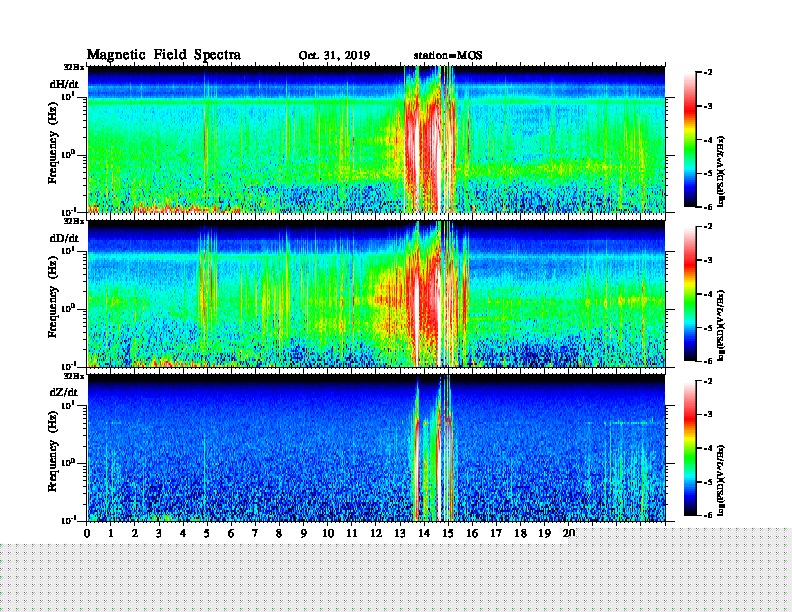Click hour tick label "8" on time axis

tap(280, 534)
